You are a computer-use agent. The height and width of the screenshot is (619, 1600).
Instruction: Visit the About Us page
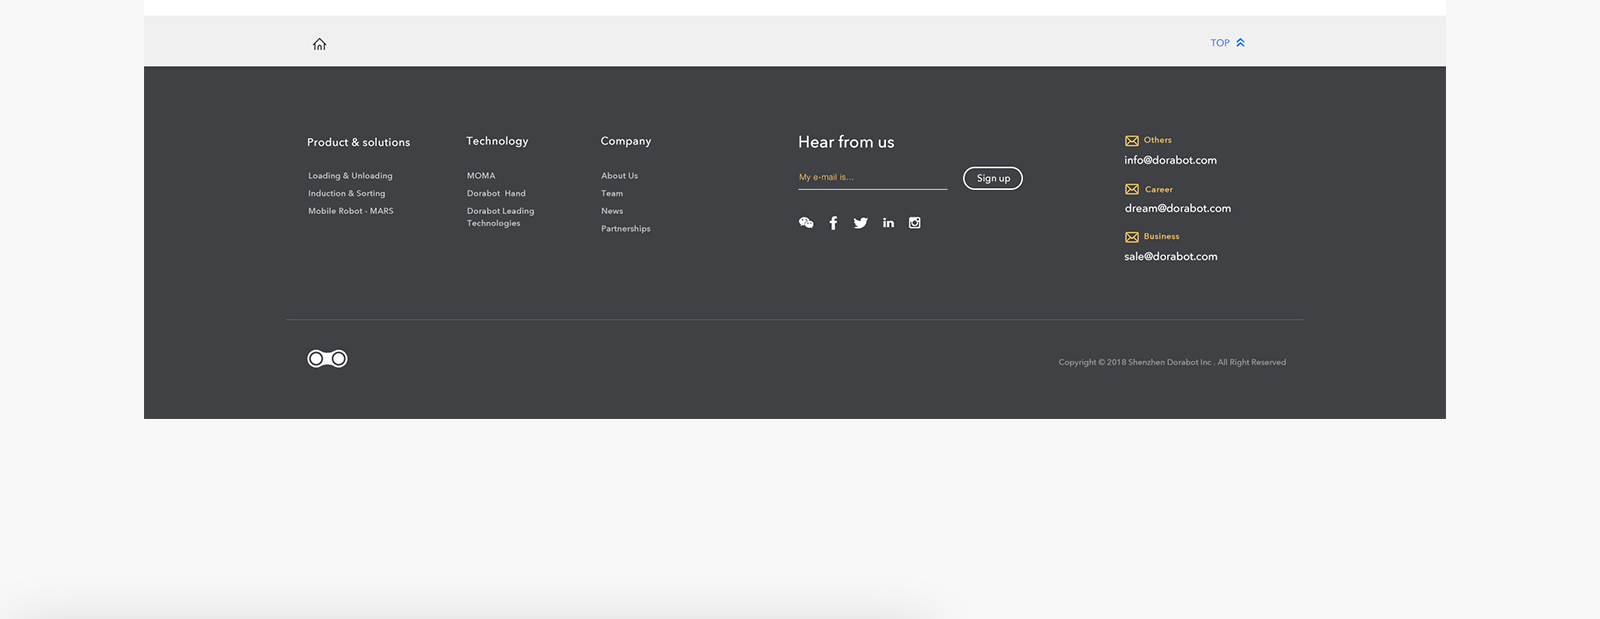(x=619, y=176)
